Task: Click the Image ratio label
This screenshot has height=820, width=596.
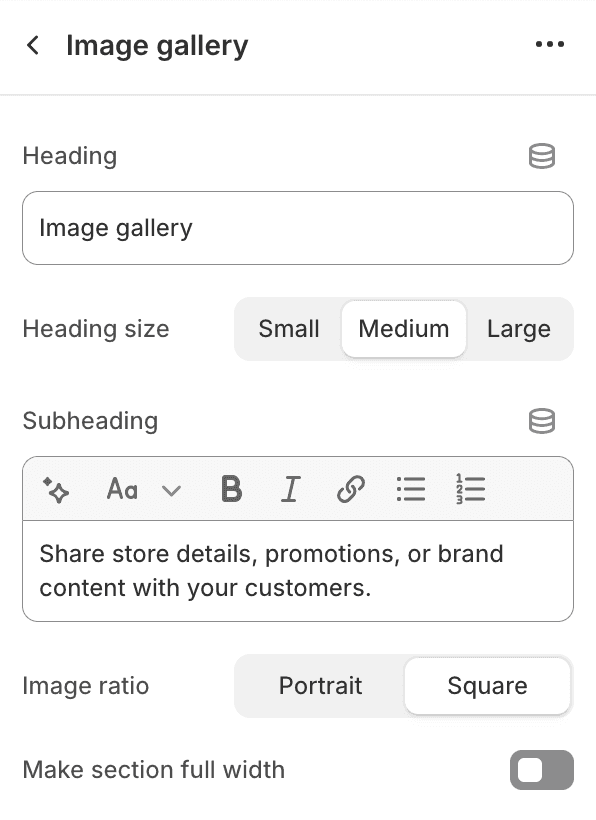Action: tap(86, 686)
